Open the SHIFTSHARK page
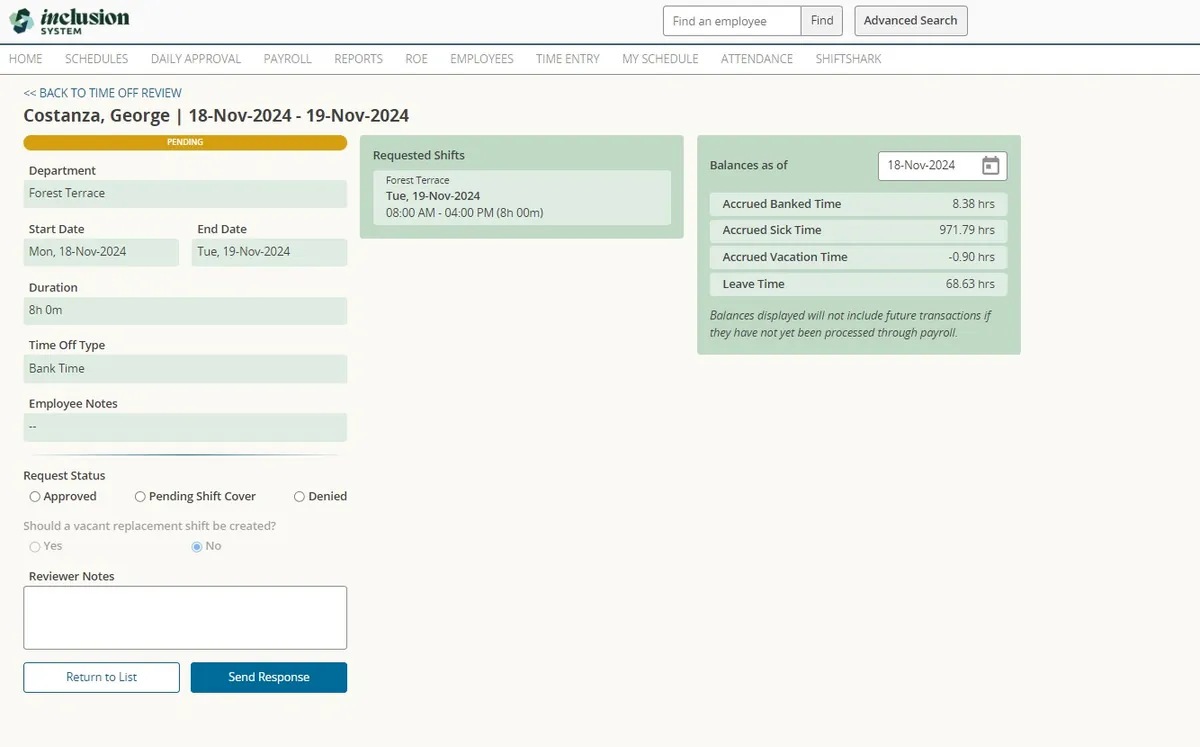Viewport: 1200px width, 747px height. point(847,59)
